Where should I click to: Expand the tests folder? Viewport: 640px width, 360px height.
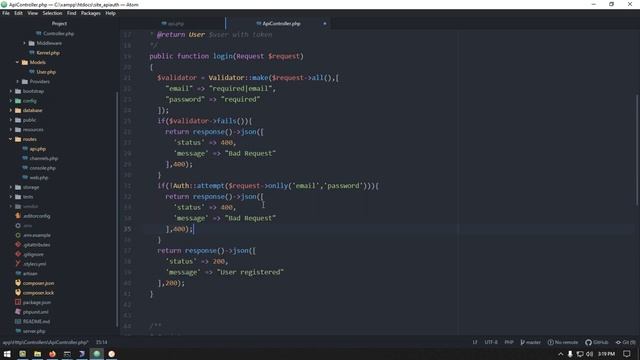(x=11, y=197)
